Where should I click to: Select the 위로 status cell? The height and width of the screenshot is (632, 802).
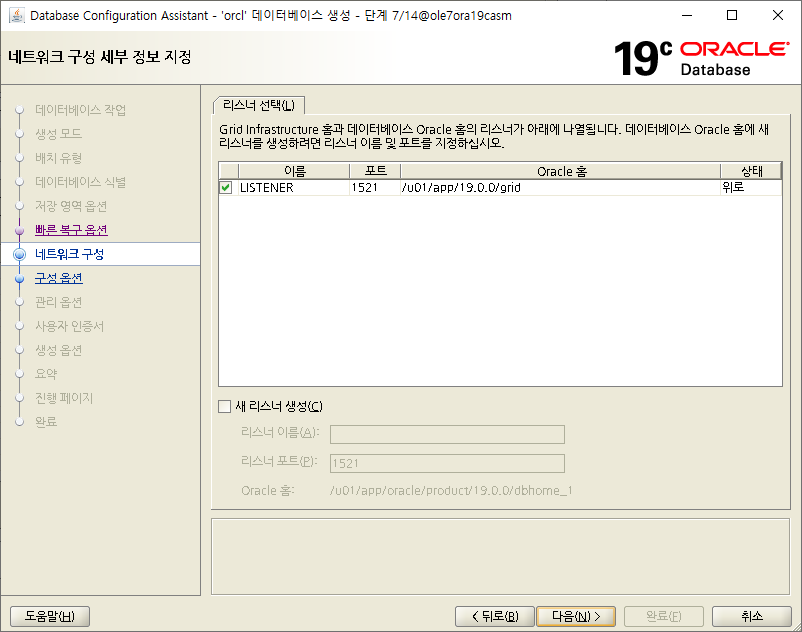(x=751, y=188)
